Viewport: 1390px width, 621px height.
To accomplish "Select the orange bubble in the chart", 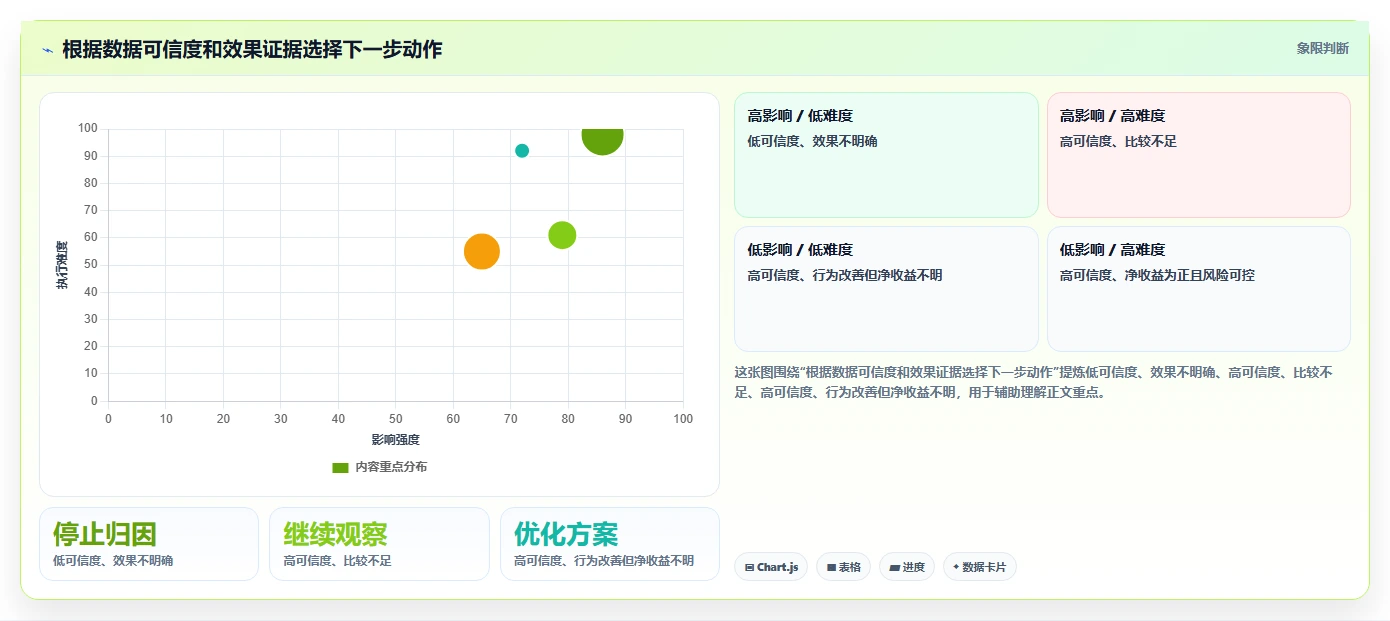I will tap(482, 251).
